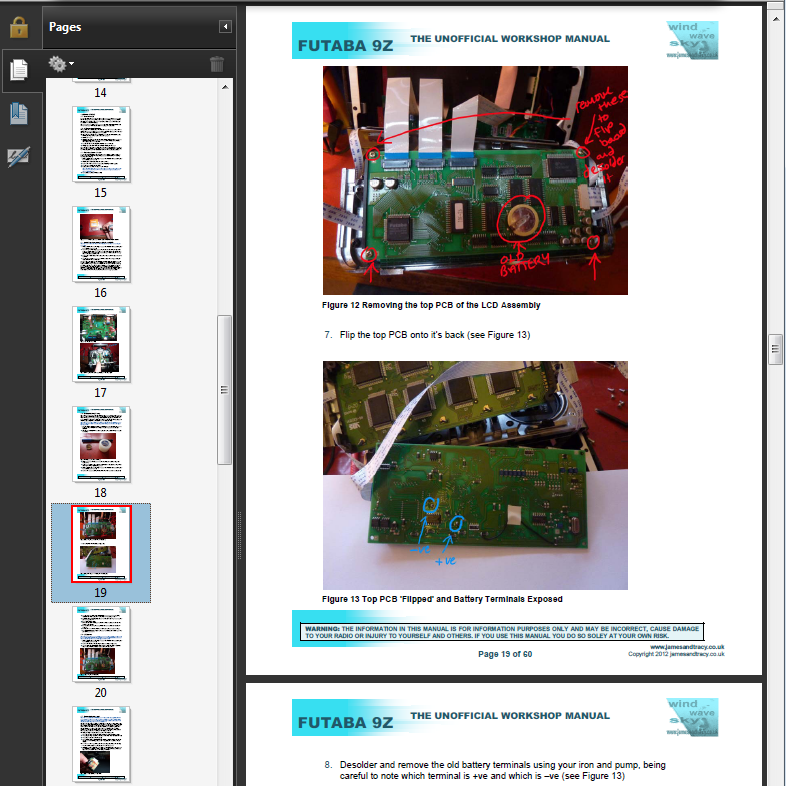Follow the www.jamesandtracy.co.uk footer link
The image size is (786, 786).
[686, 647]
